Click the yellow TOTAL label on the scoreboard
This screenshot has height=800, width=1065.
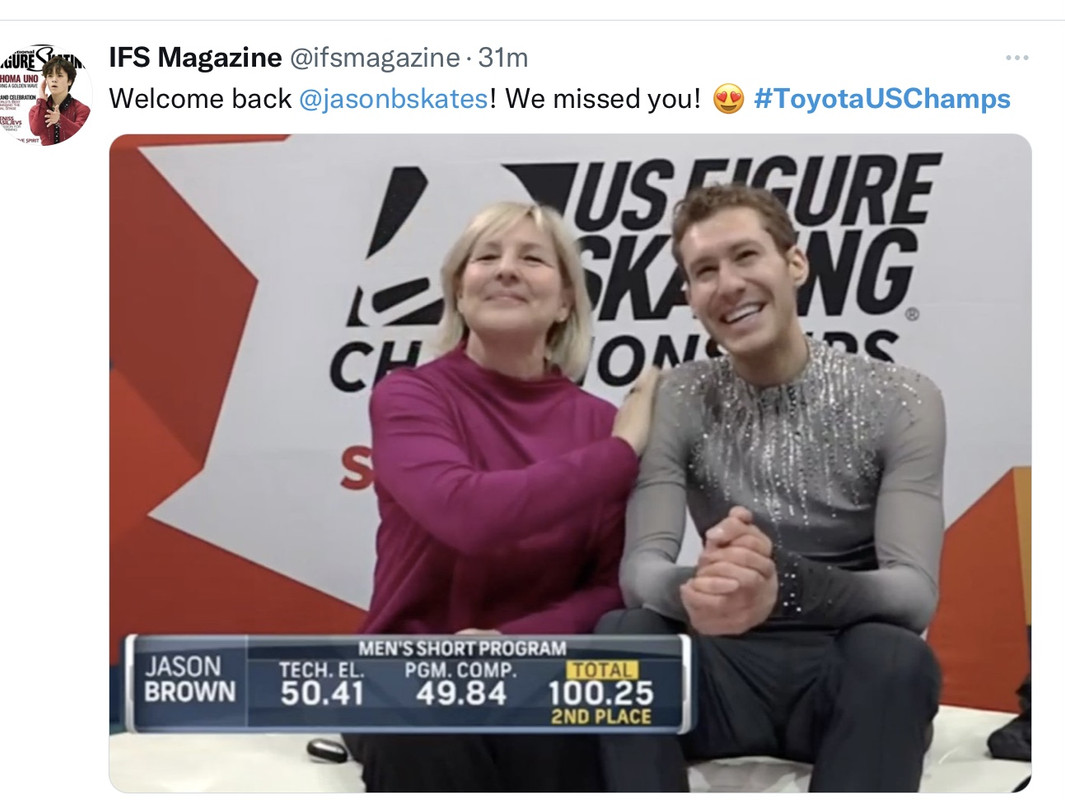point(602,671)
